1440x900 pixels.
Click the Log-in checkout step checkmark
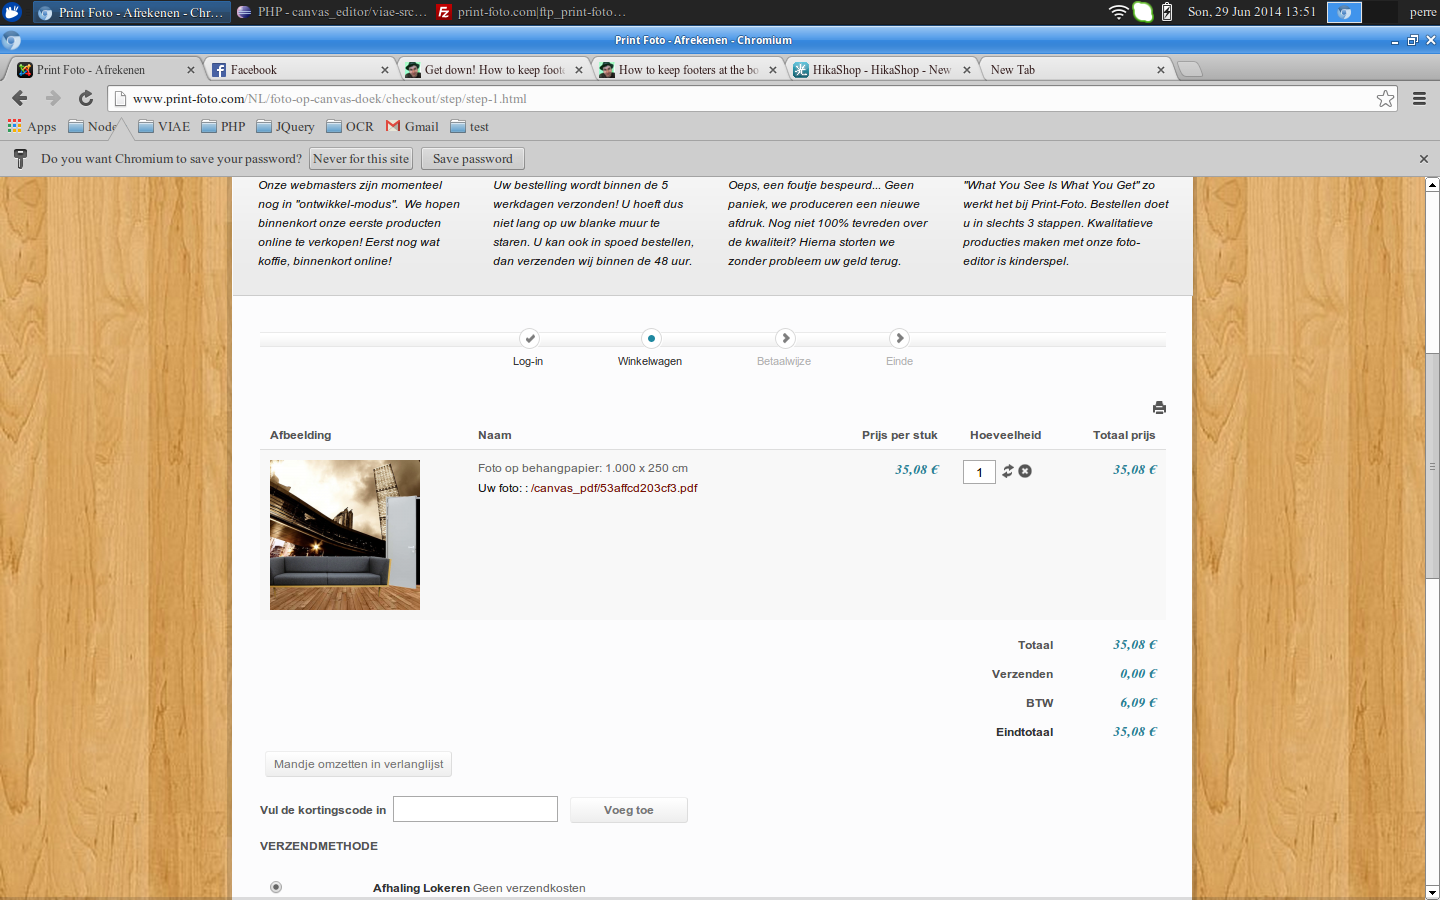[530, 338]
